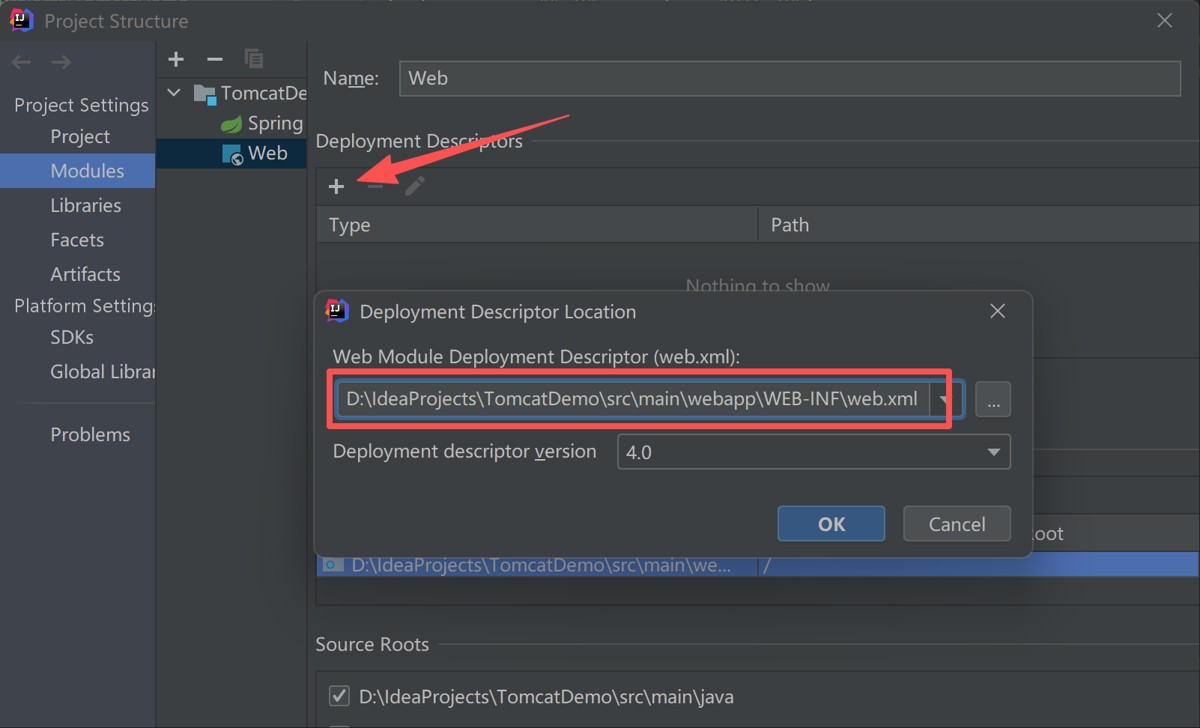Image resolution: width=1200 pixels, height=728 pixels.
Task: Click the copy module icon
Action: [253, 60]
